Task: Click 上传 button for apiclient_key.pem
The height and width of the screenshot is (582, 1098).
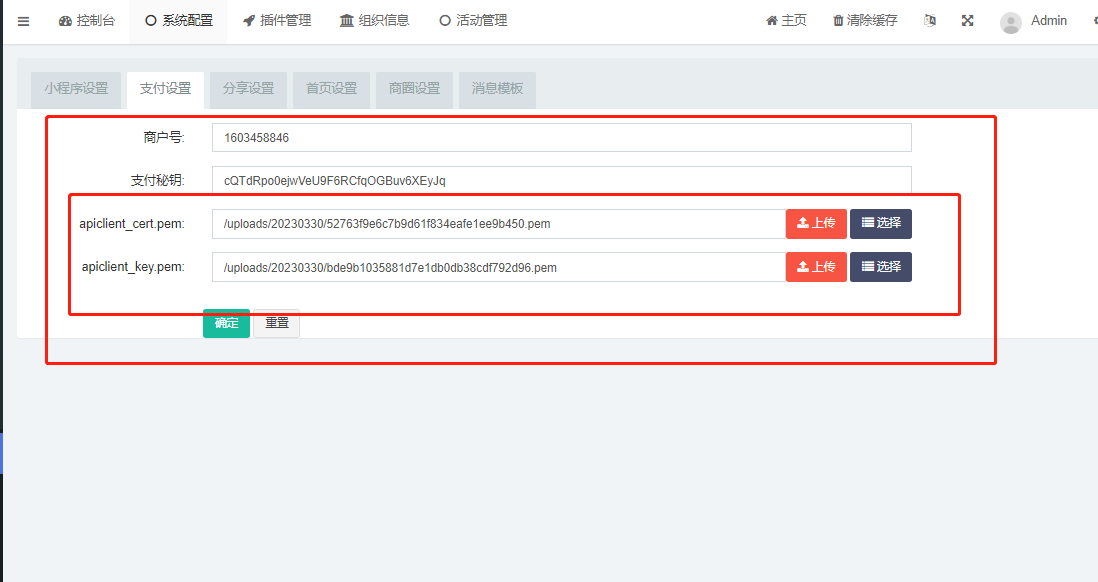Action: [x=816, y=267]
